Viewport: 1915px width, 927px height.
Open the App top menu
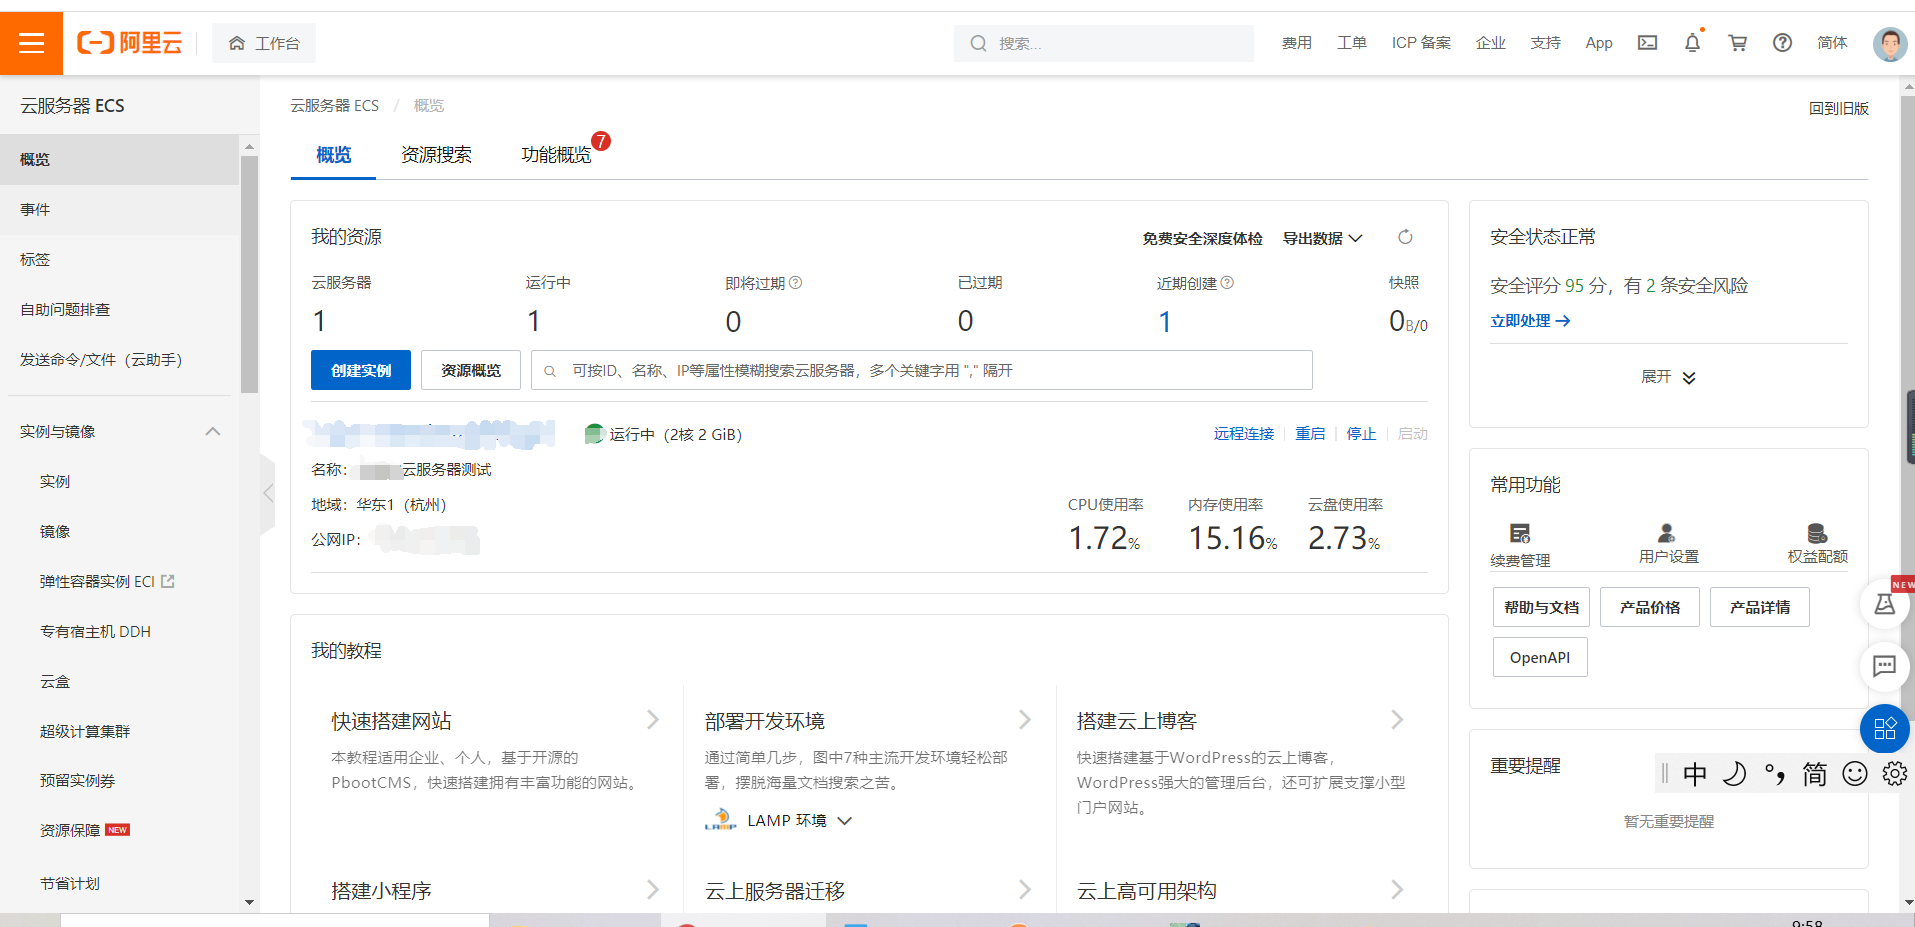pos(1599,43)
